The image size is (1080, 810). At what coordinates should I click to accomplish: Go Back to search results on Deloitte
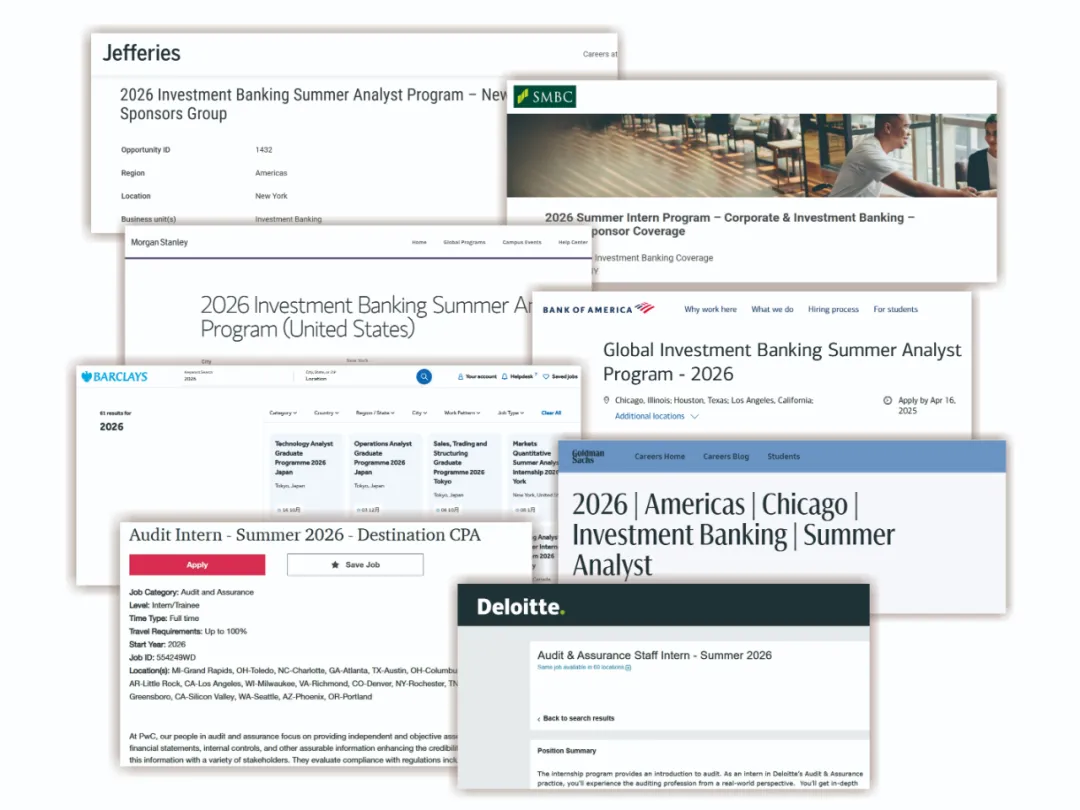tap(576, 718)
